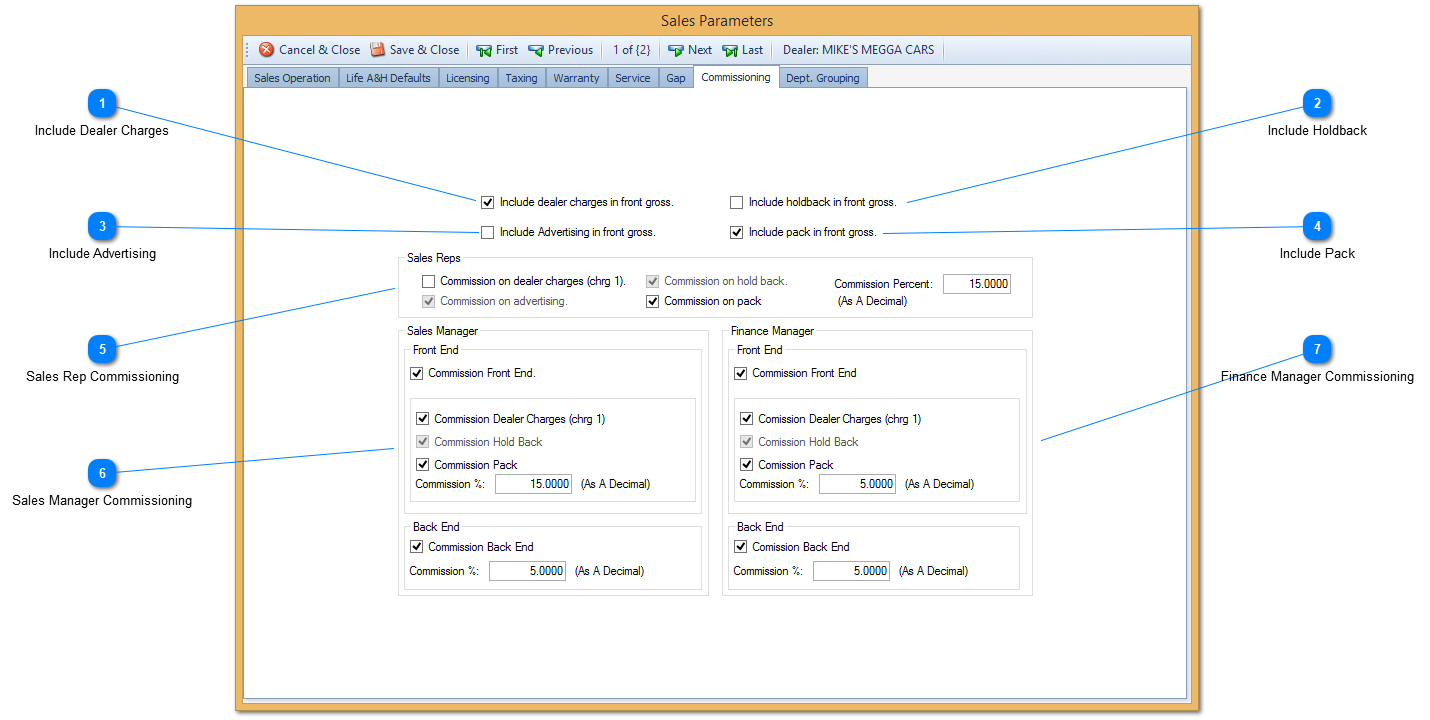Click the Previous button label
Screen dimensions: 1430x720
point(570,50)
